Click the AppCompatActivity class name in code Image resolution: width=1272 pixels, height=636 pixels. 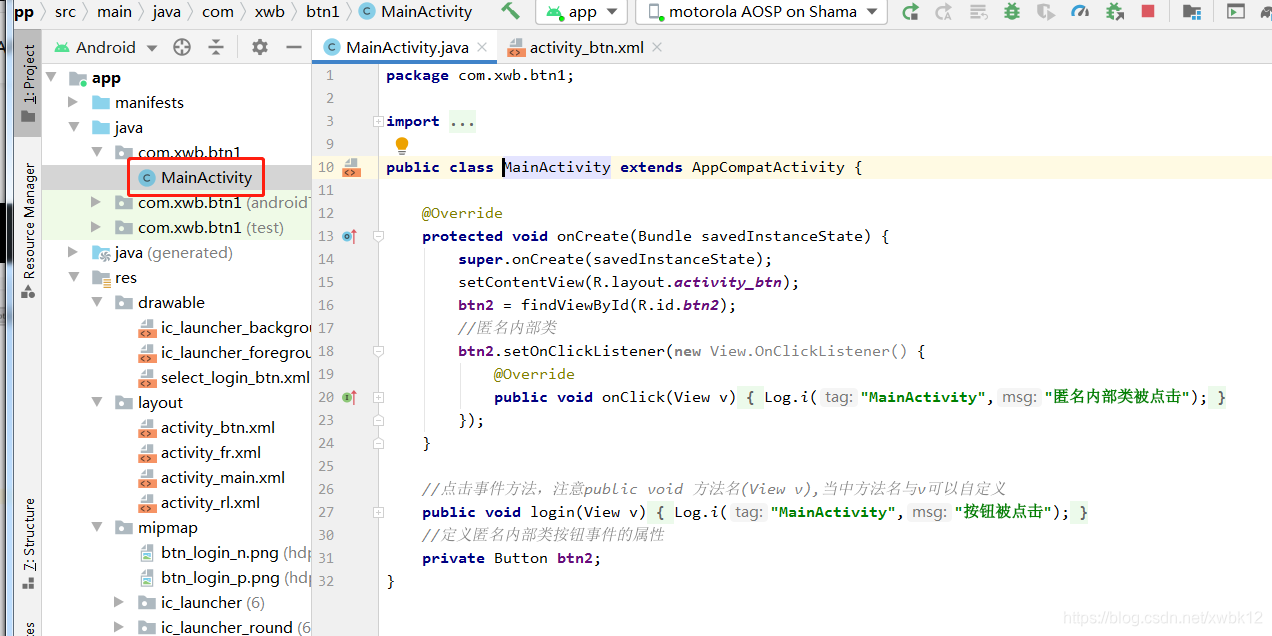[x=768, y=168]
